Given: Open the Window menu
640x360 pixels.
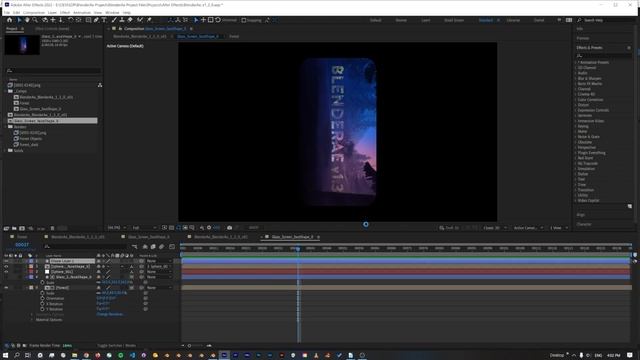Looking at the screenshot, I should (x=112, y=13).
